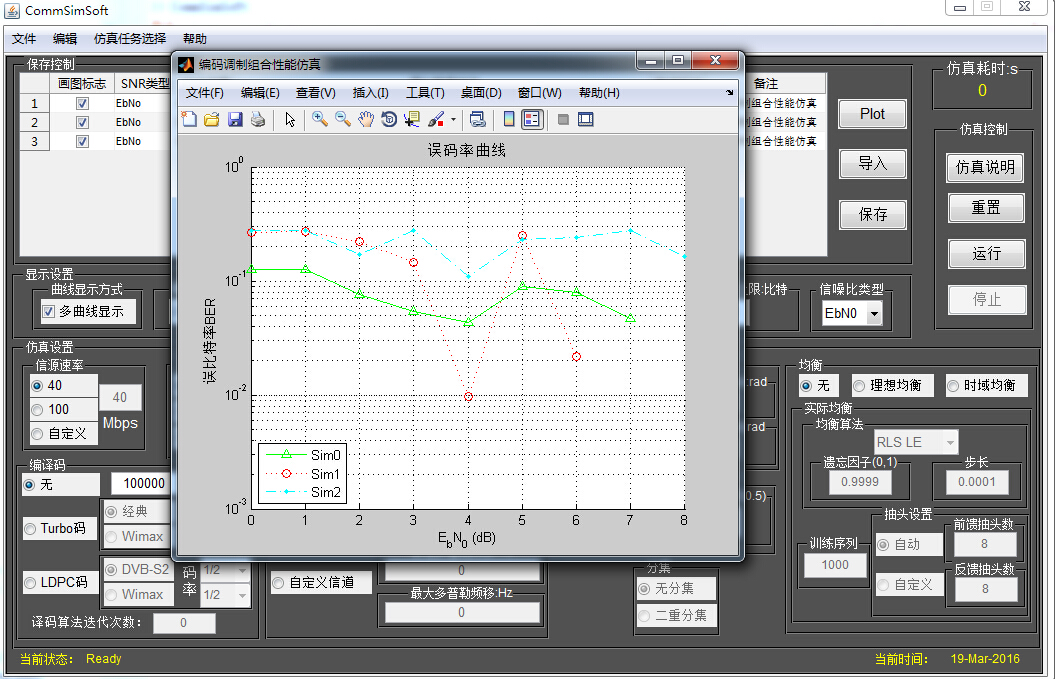The width and height of the screenshot is (1055, 679).
Task: Click the 训练序列 1000 input field
Action: pyautogui.click(x=835, y=565)
